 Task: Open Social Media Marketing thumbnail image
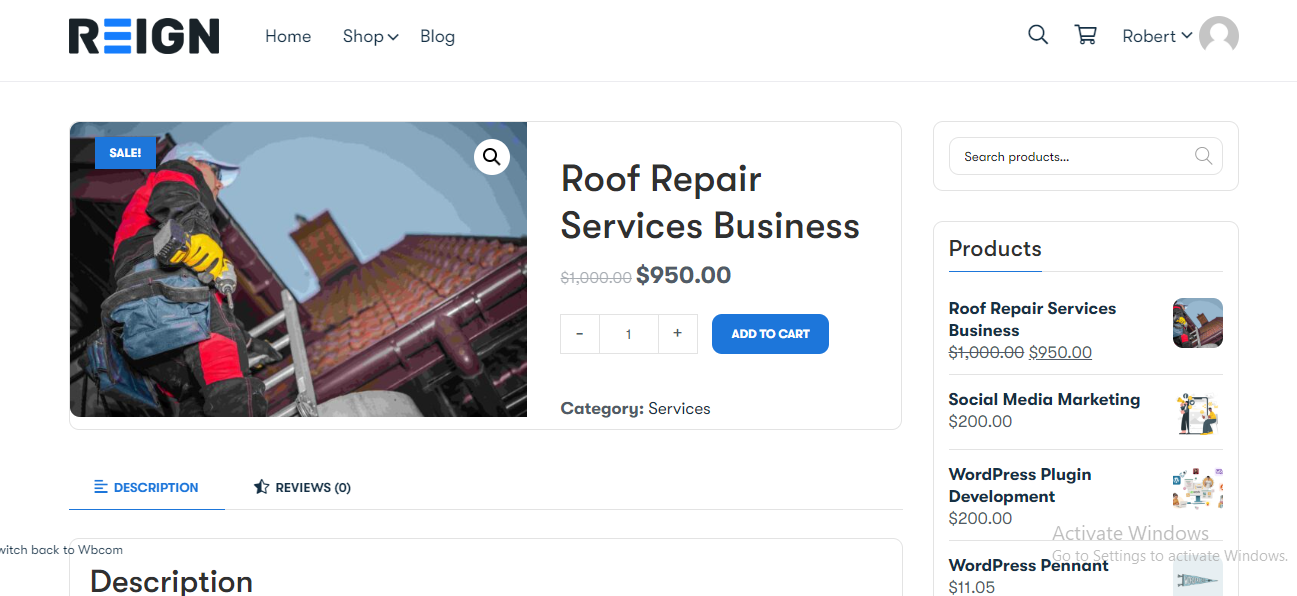(x=1198, y=413)
